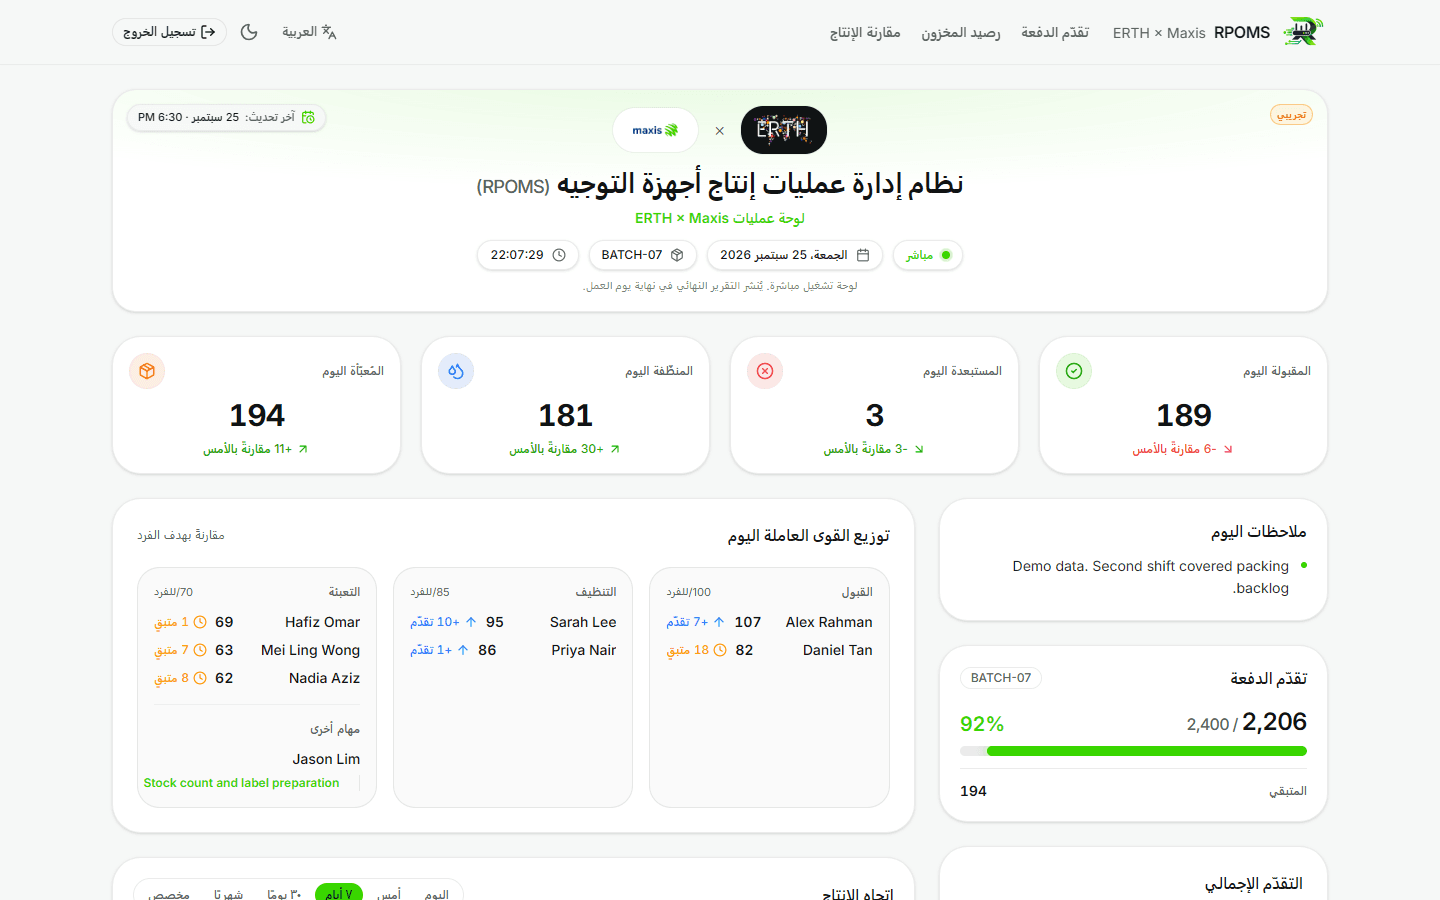
Task: Select the Hafiz Omar row
Action: click(x=257, y=622)
